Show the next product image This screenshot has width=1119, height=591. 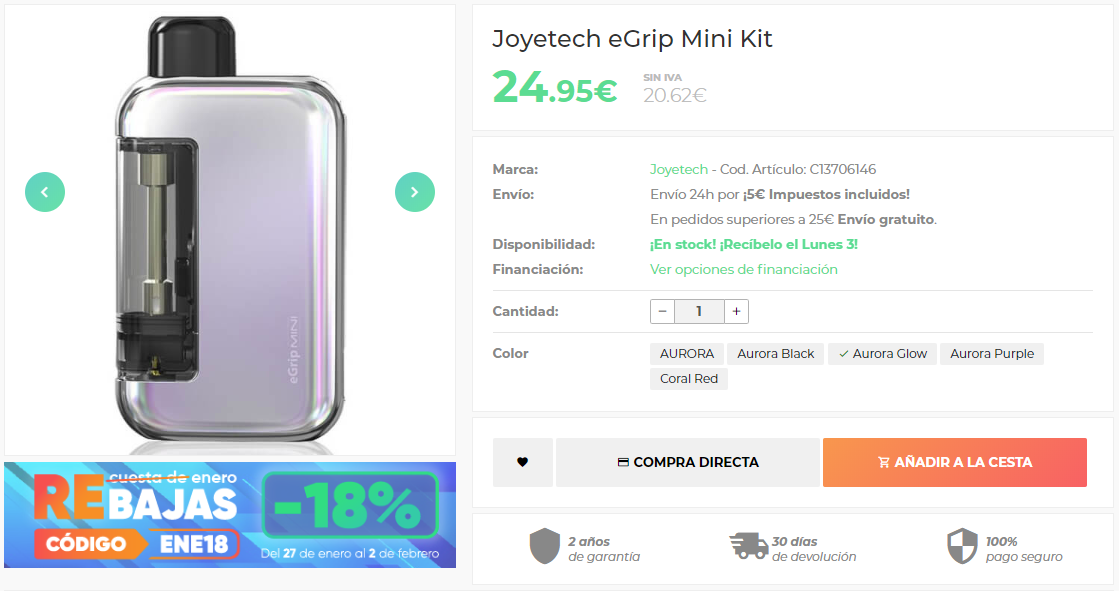[415, 192]
